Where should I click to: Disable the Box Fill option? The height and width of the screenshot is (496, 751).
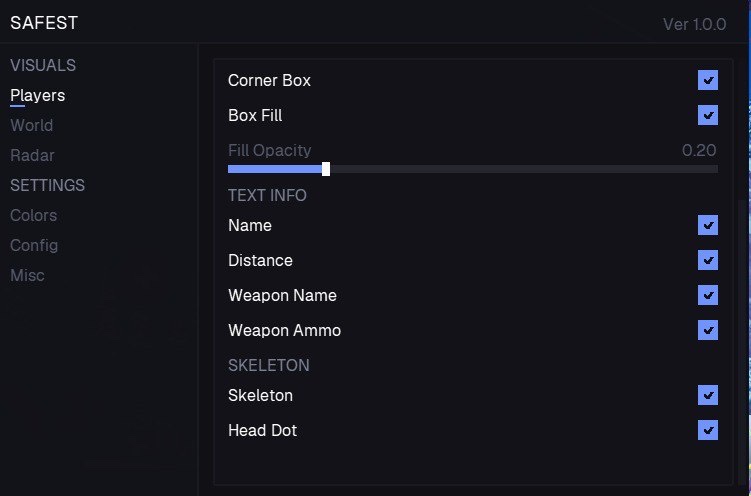[x=708, y=116]
